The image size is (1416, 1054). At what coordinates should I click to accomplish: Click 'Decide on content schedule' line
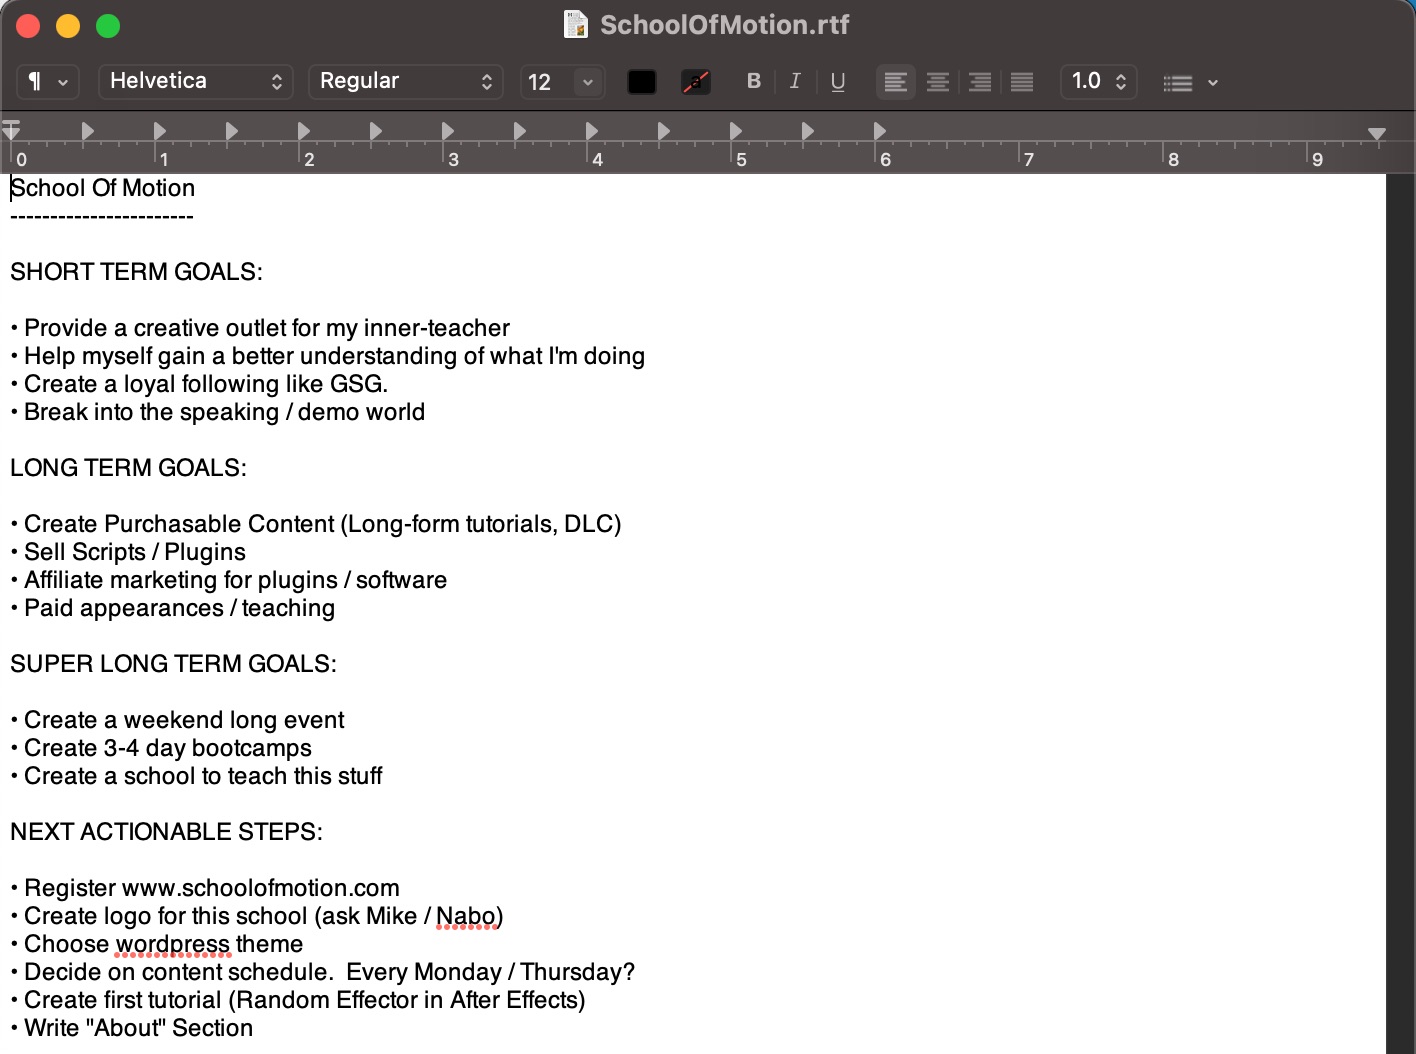(323, 972)
